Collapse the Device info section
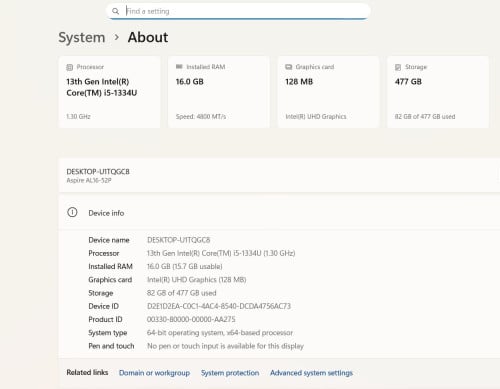The height and width of the screenshot is (389, 500). tap(279, 213)
